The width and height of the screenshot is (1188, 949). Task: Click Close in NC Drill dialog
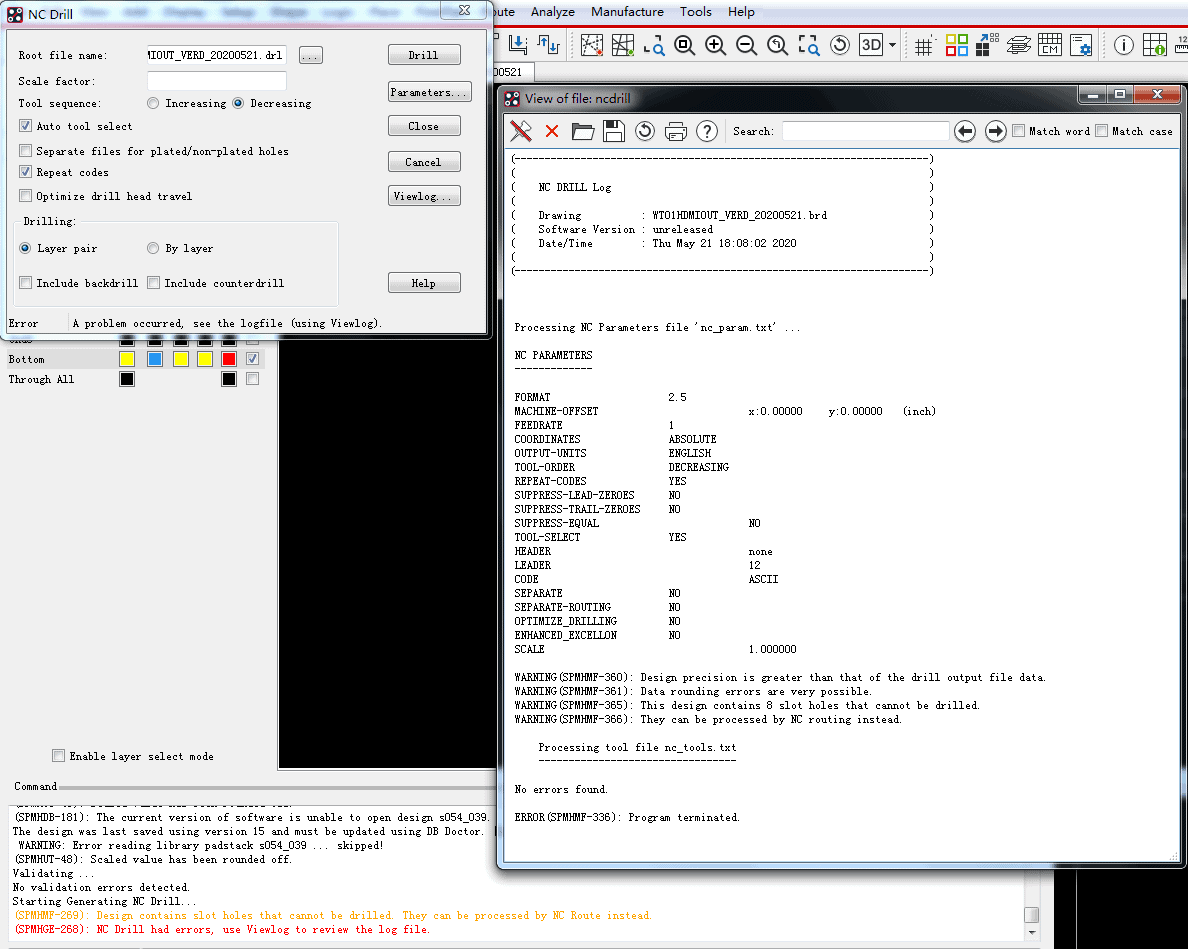tap(424, 126)
